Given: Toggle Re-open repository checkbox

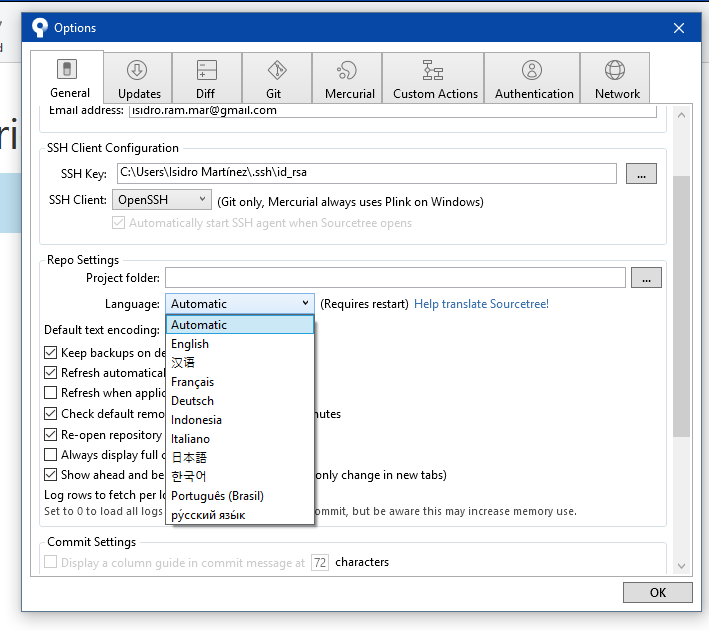Looking at the screenshot, I should coord(51,434).
